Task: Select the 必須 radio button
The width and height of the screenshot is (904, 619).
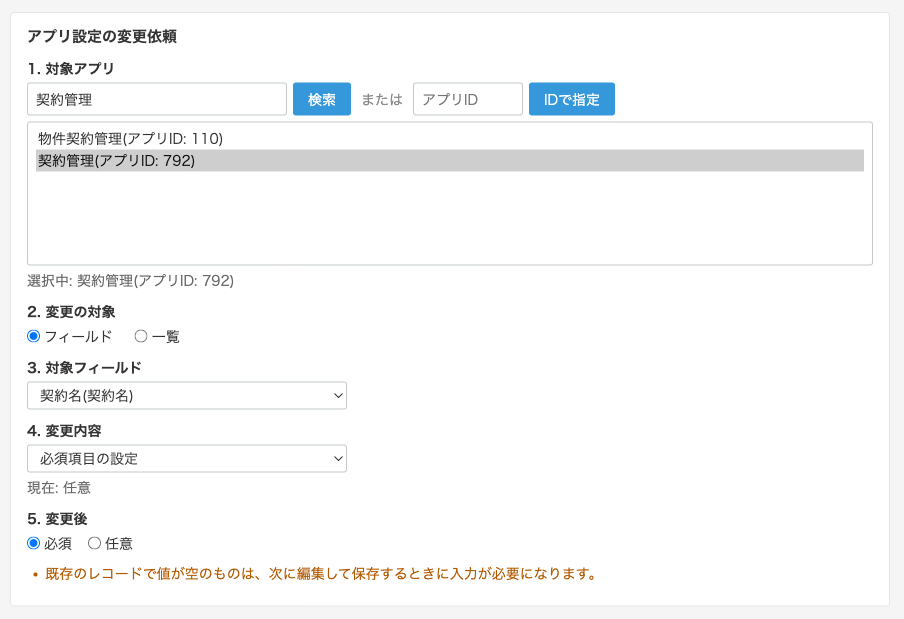Action: tap(33, 543)
